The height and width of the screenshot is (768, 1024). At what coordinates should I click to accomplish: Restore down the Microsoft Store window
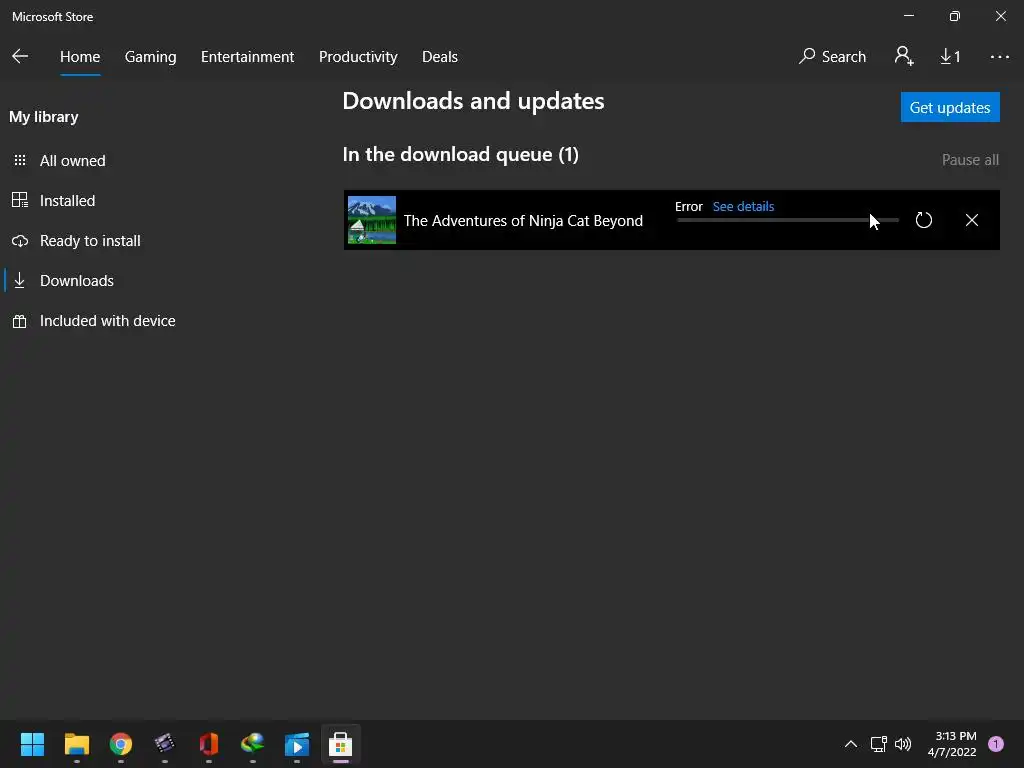click(954, 16)
